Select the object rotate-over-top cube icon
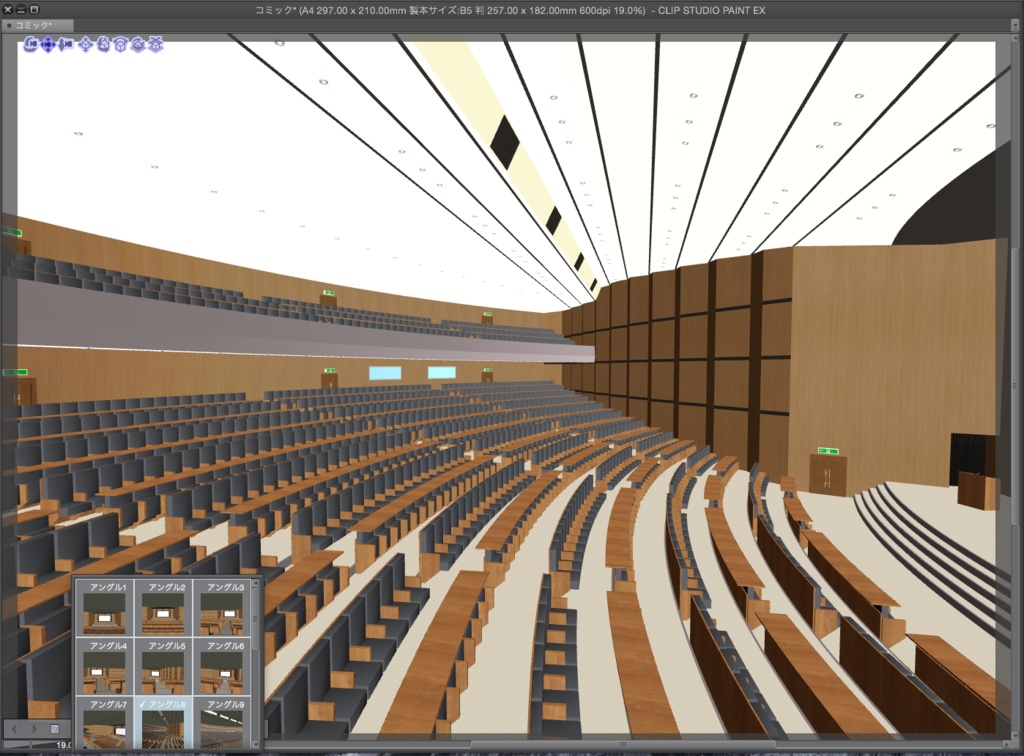This screenshot has height=756, width=1024. click(x=120, y=45)
